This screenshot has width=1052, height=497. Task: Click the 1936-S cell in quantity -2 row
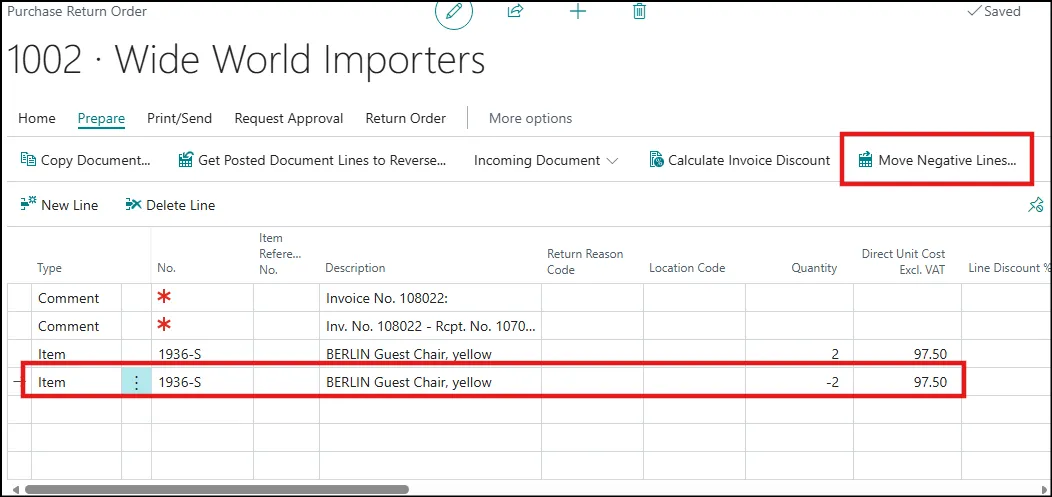[x=202, y=382]
